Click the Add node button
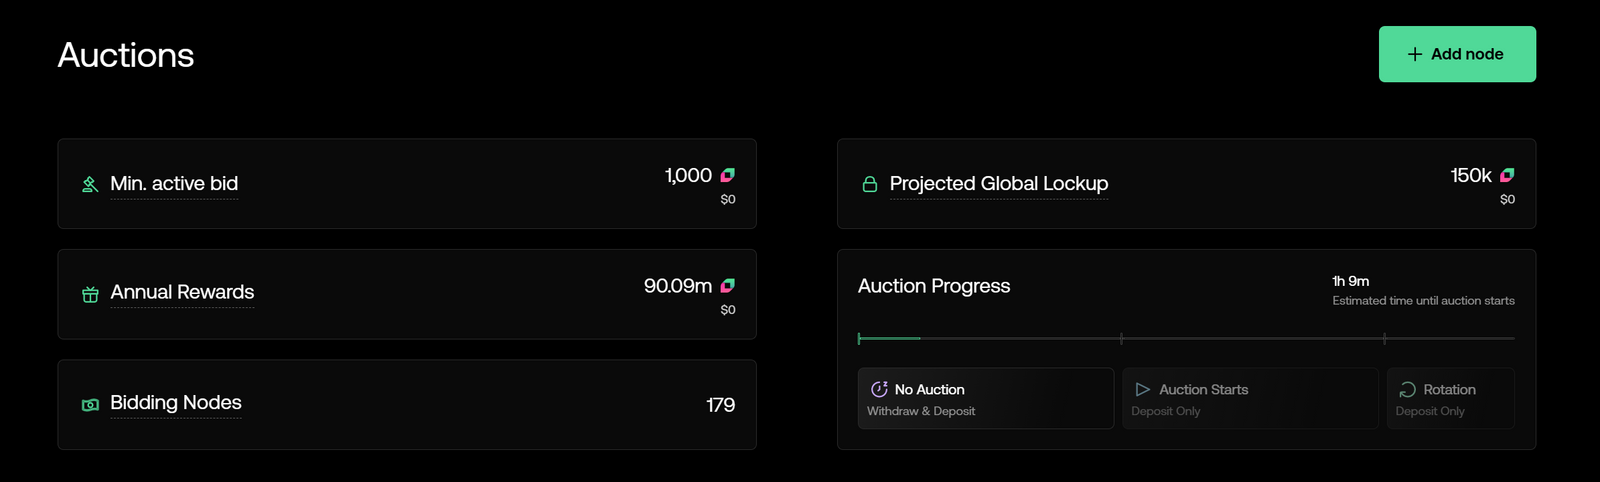 click(1457, 54)
